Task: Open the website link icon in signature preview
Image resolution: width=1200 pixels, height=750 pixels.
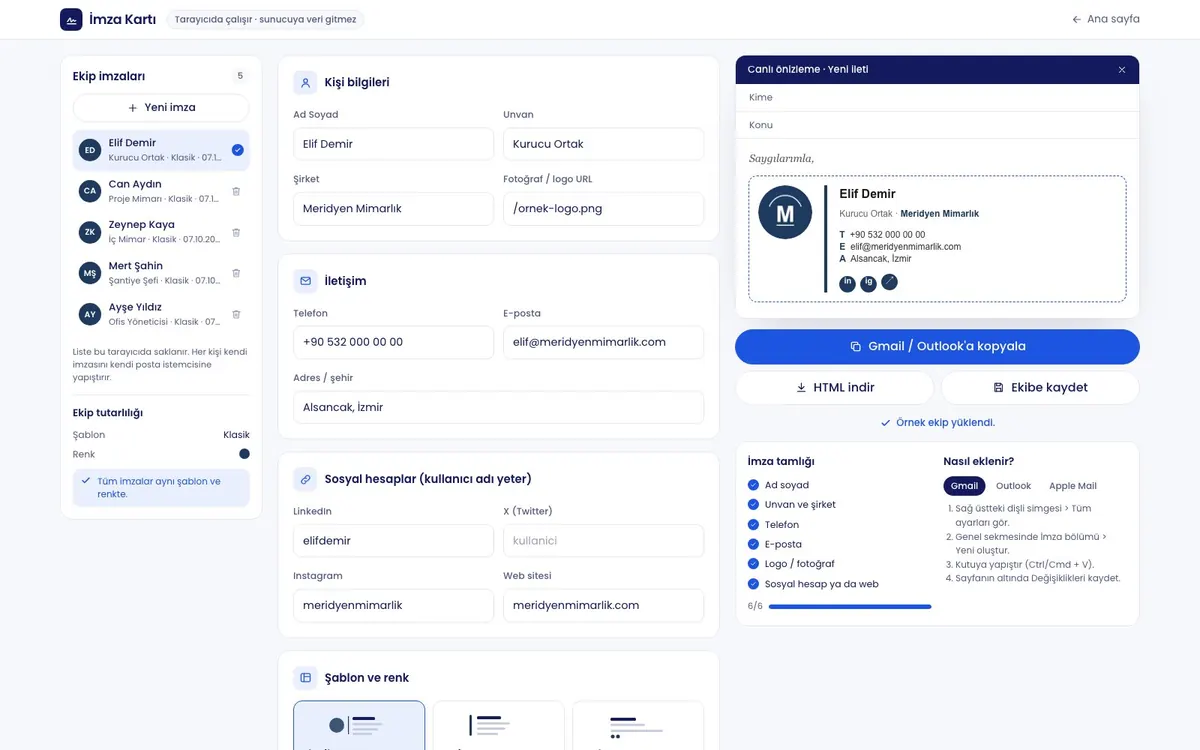Action: point(890,283)
